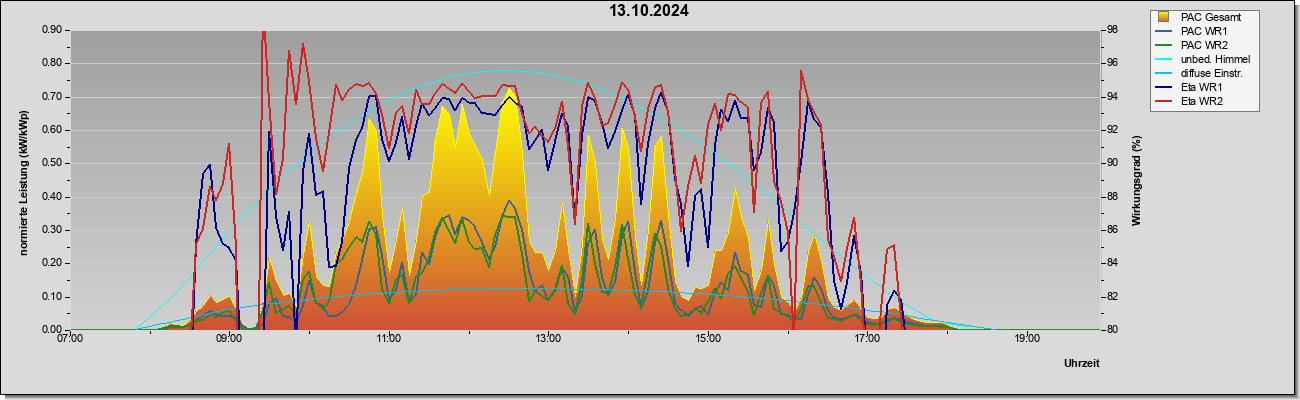The width and height of the screenshot is (1300, 400).
Task: Click the 19:00 time axis tick
Action: [x=1027, y=339]
